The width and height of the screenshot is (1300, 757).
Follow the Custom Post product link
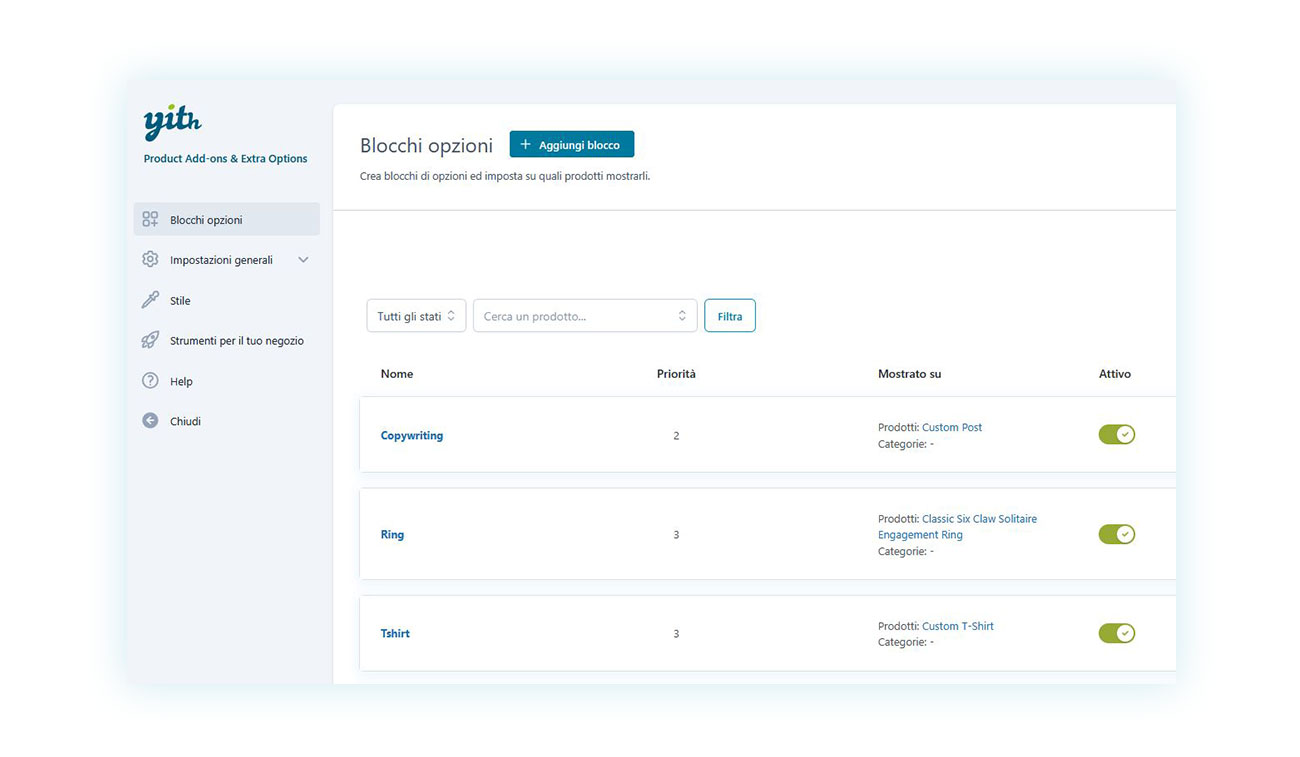tap(952, 427)
